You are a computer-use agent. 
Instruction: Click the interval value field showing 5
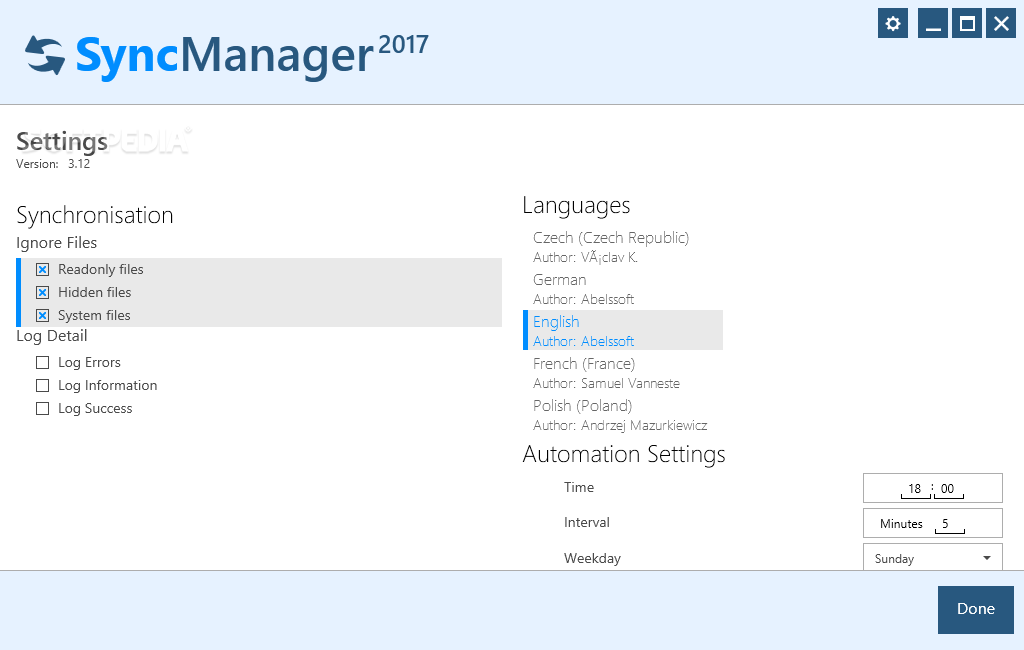[x=950, y=524]
